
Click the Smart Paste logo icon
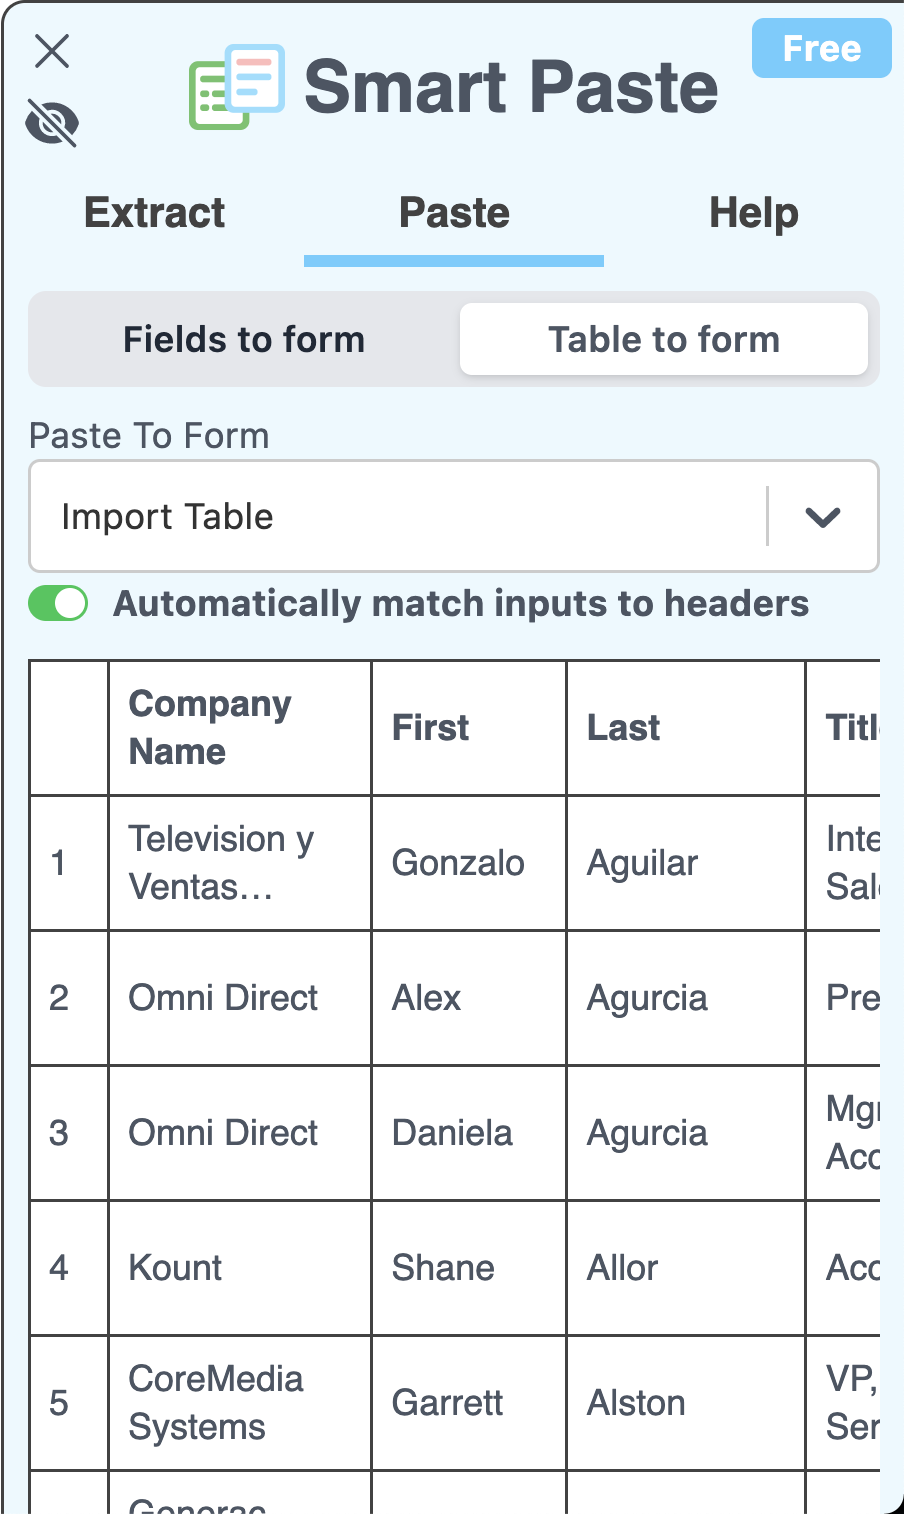click(x=237, y=86)
